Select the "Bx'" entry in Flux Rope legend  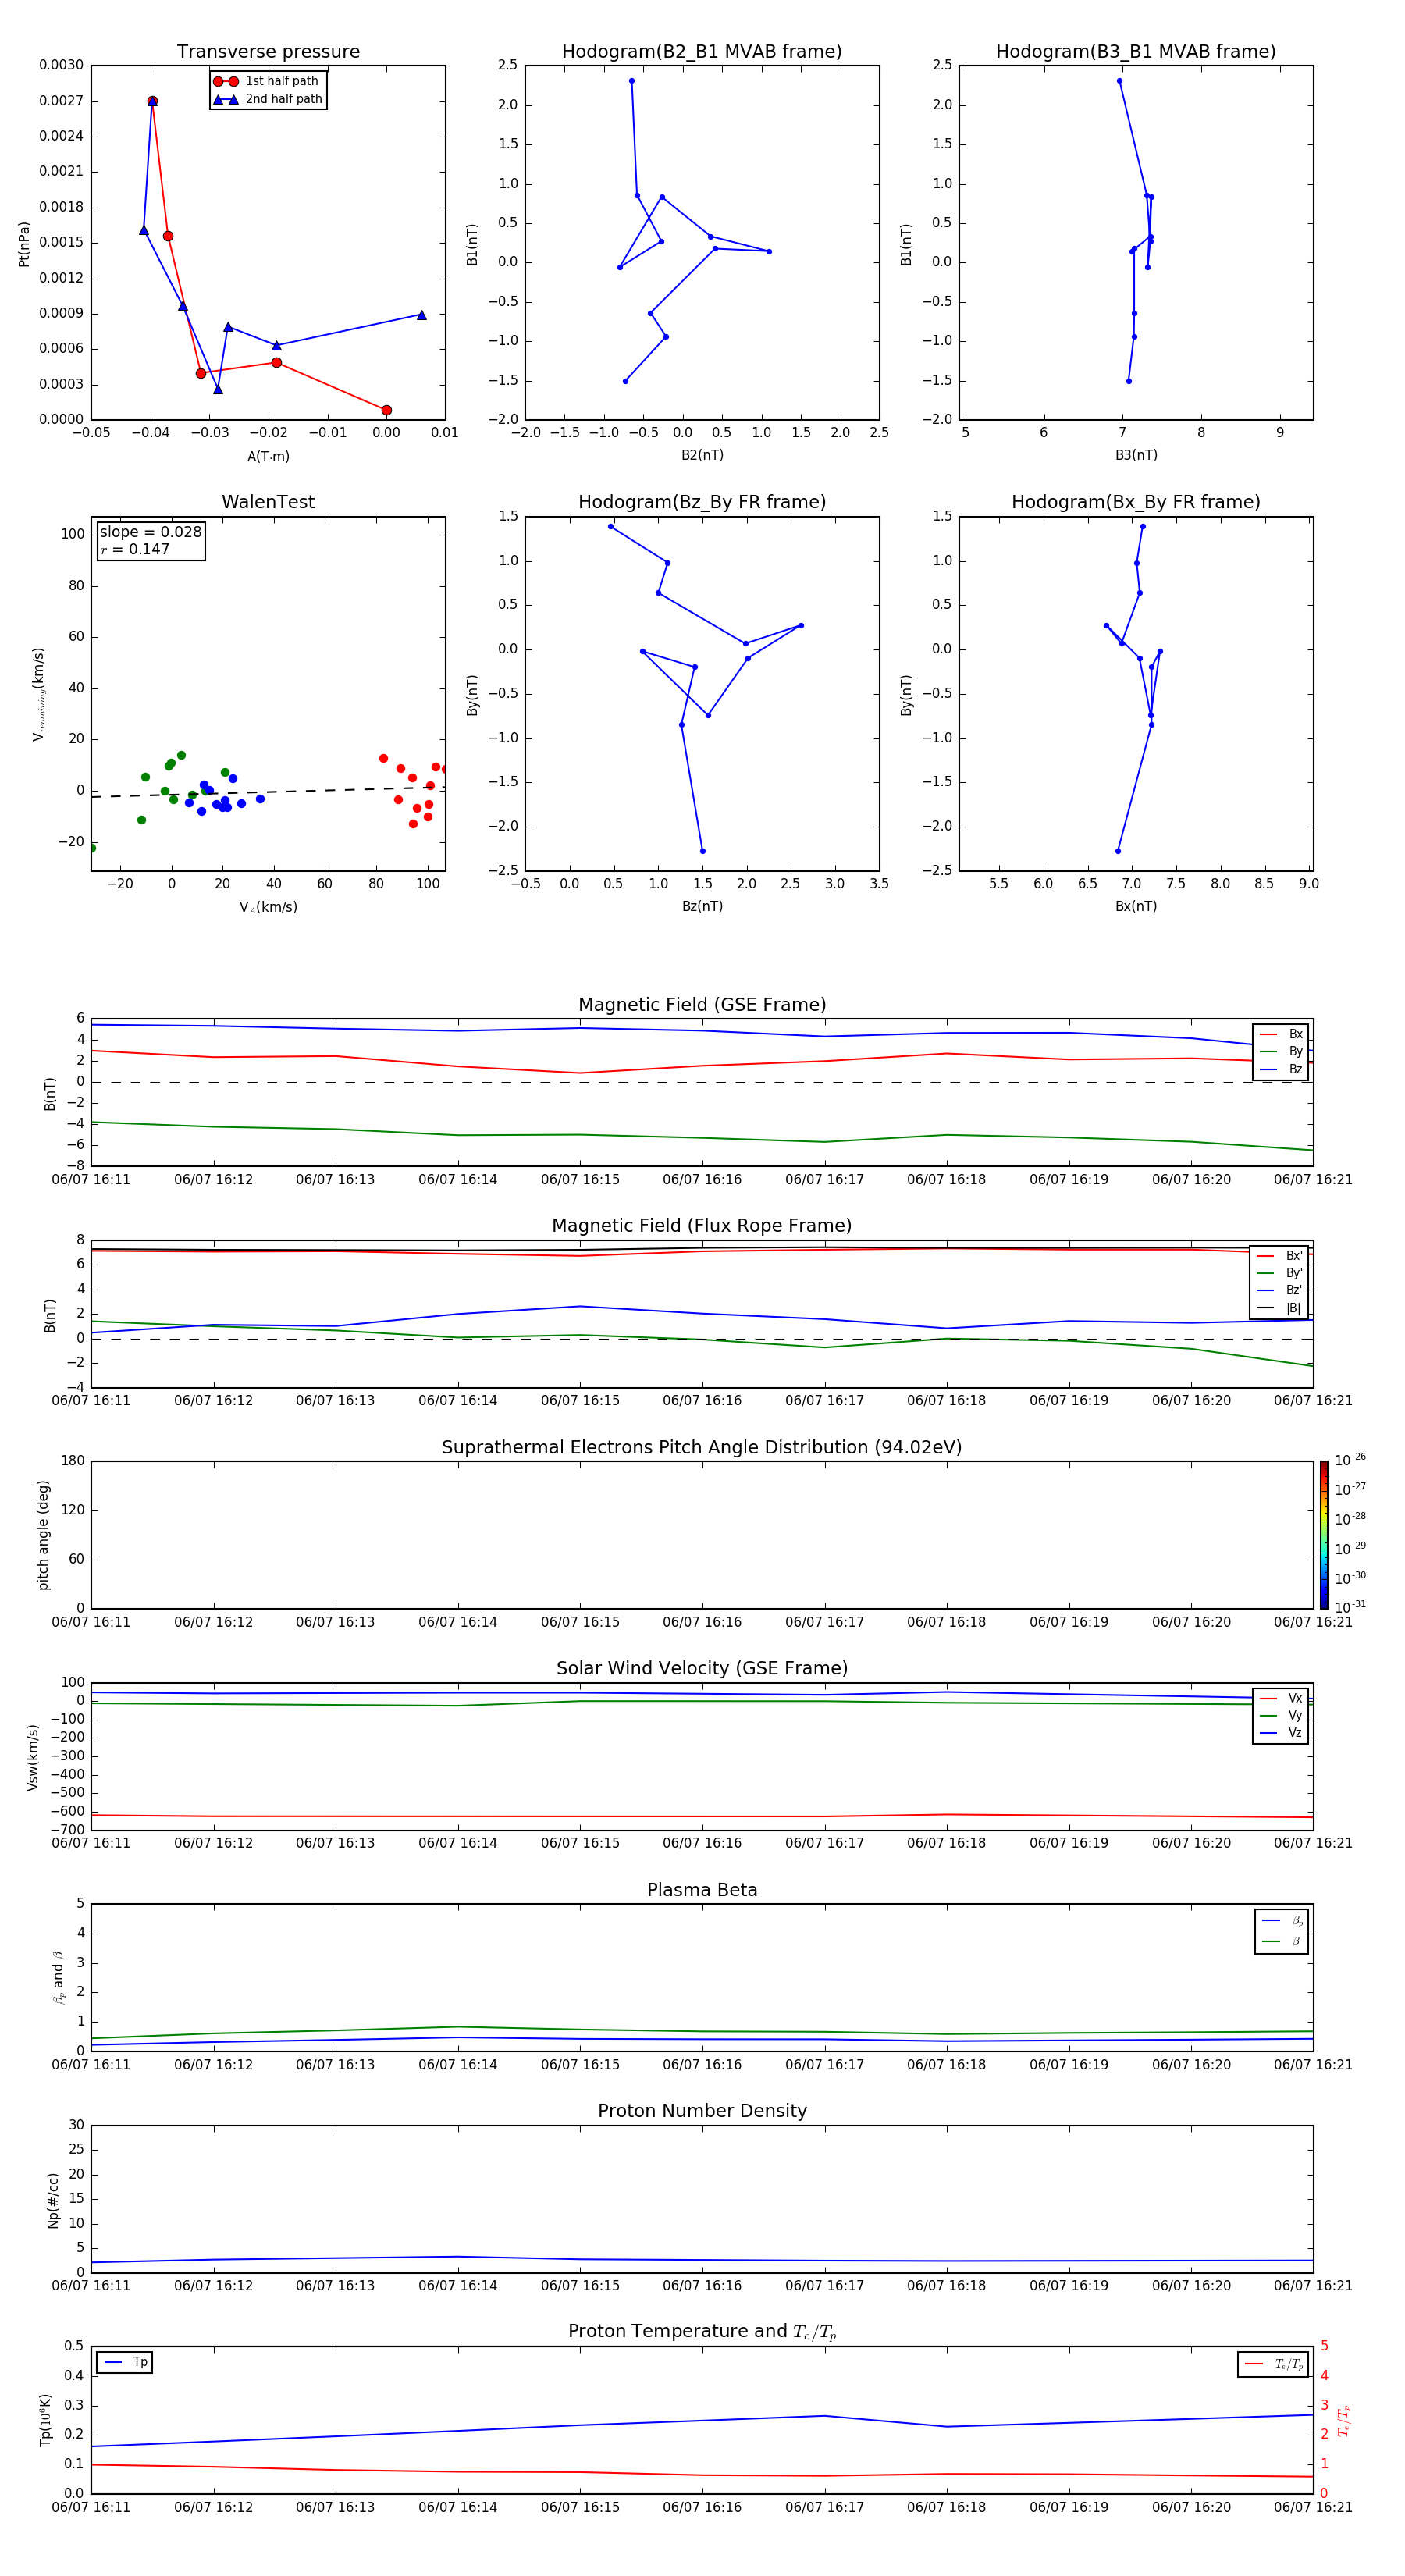coord(1280,1256)
